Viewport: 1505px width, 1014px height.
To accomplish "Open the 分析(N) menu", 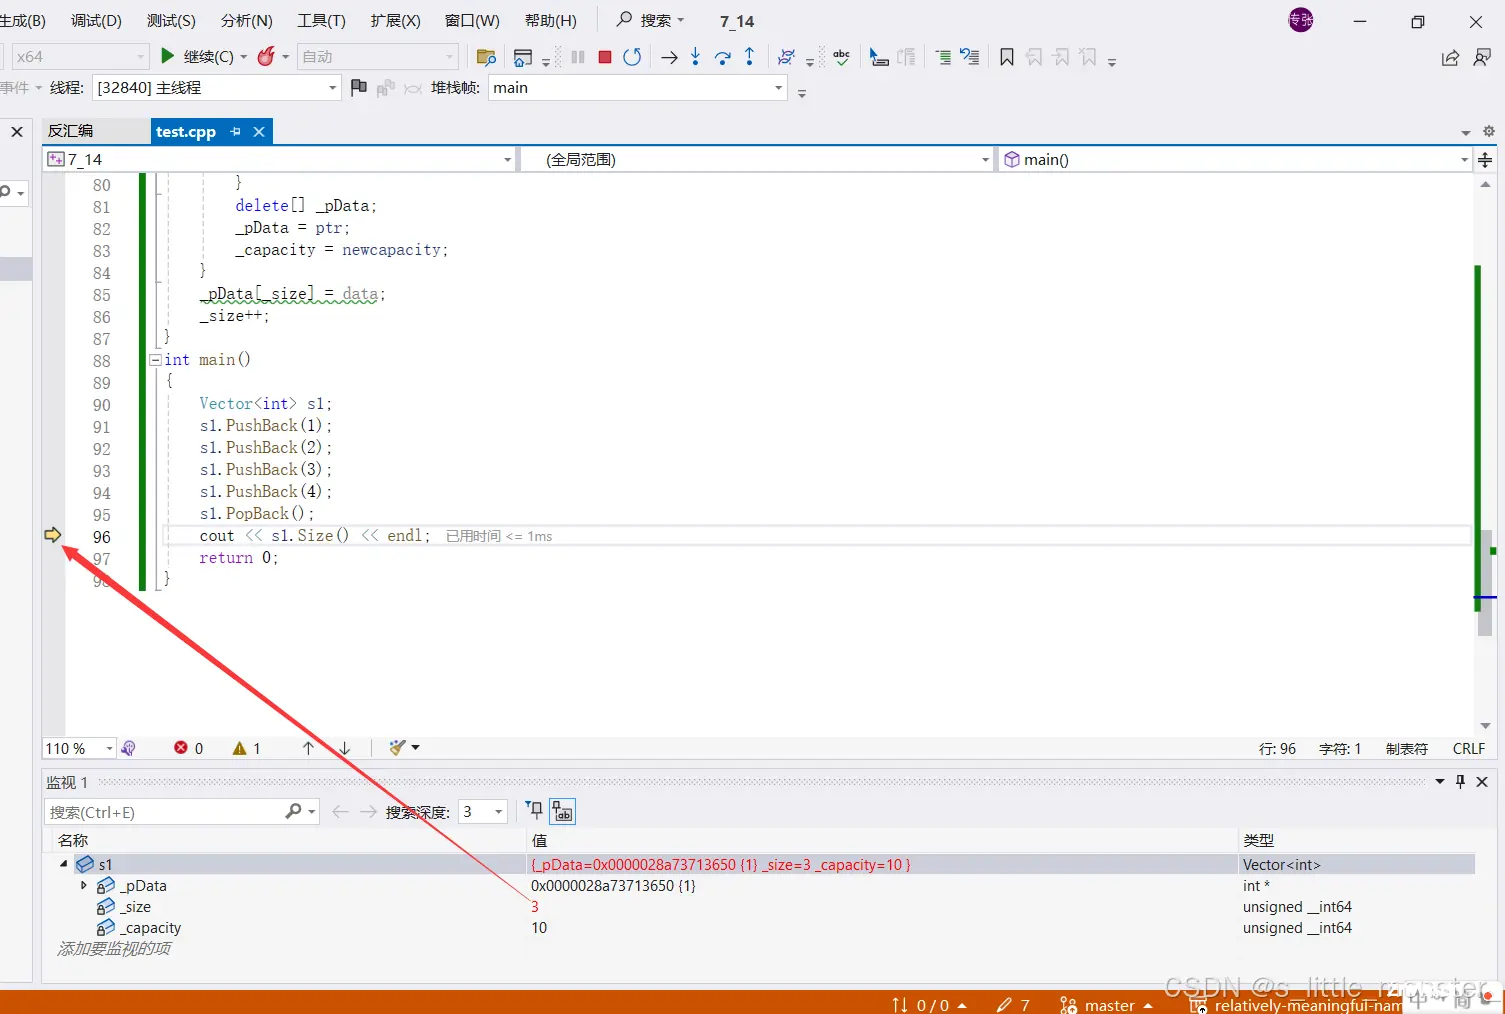I will (x=246, y=20).
